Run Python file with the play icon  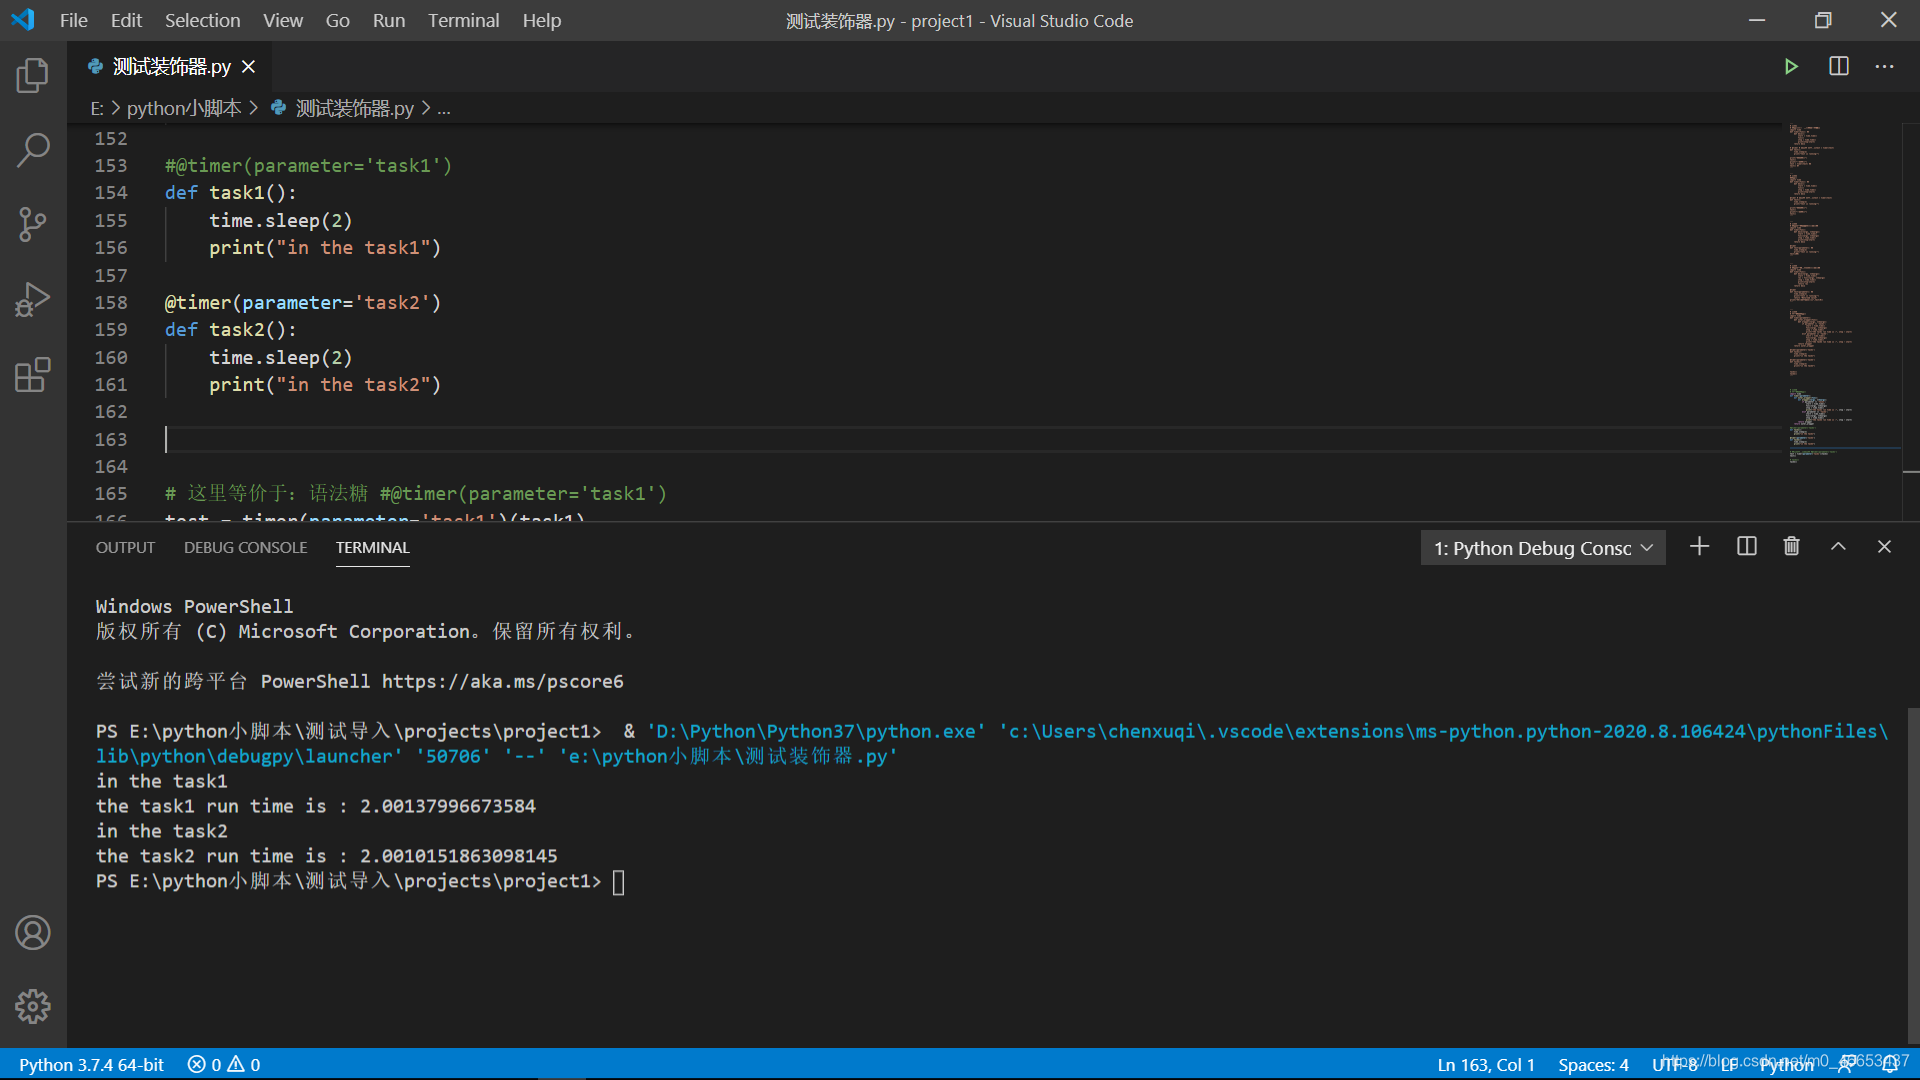click(x=1791, y=67)
